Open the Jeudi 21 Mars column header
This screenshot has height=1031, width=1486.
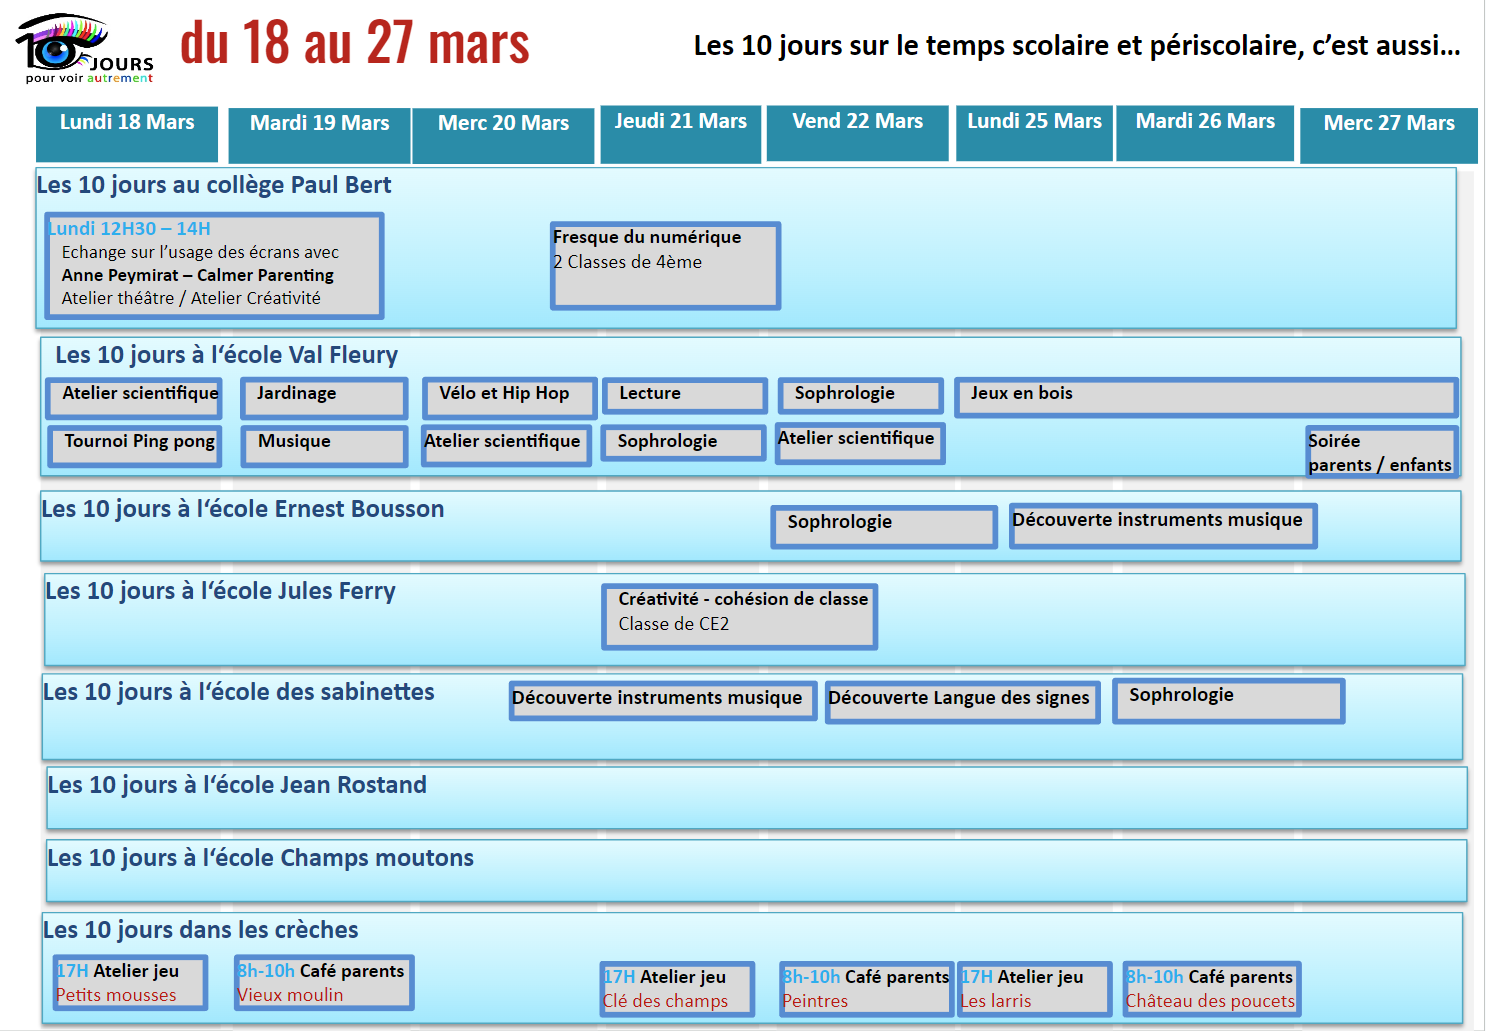pyautogui.click(x=680, y=133)
